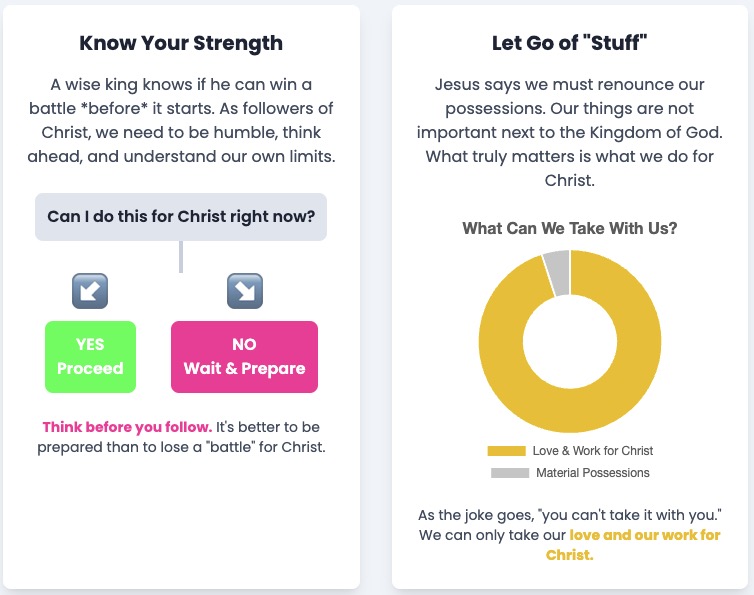Select the small gray donut chart segment

pyautogui.click(x=557, y=272)
